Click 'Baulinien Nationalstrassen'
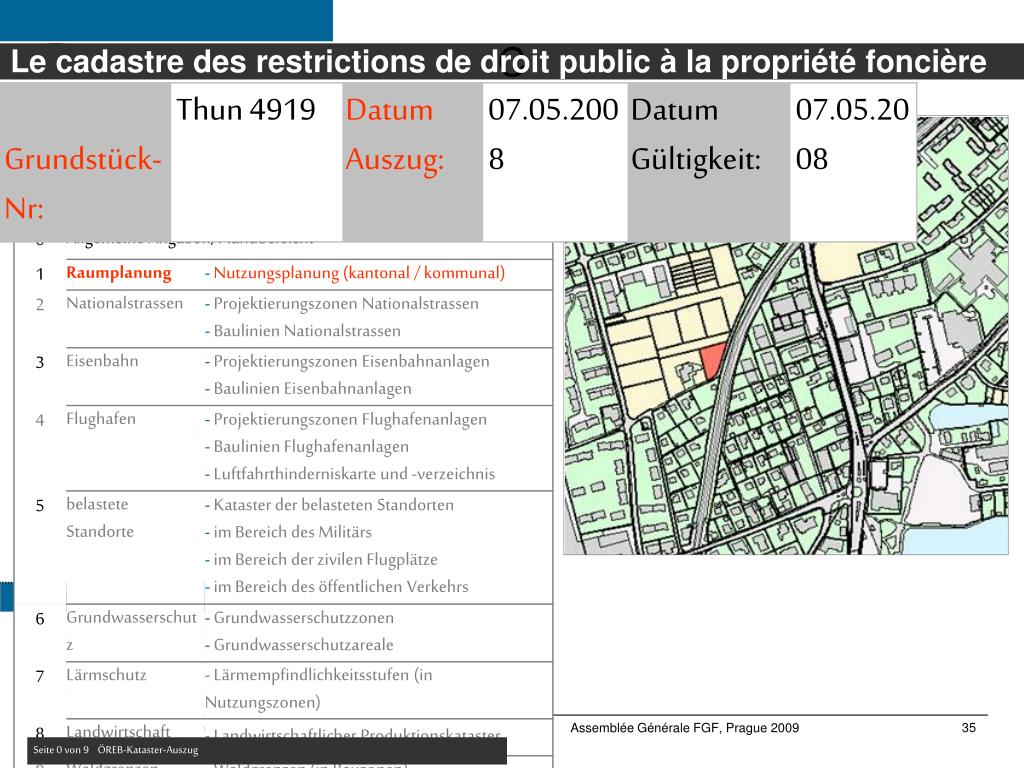 [307, 331]
